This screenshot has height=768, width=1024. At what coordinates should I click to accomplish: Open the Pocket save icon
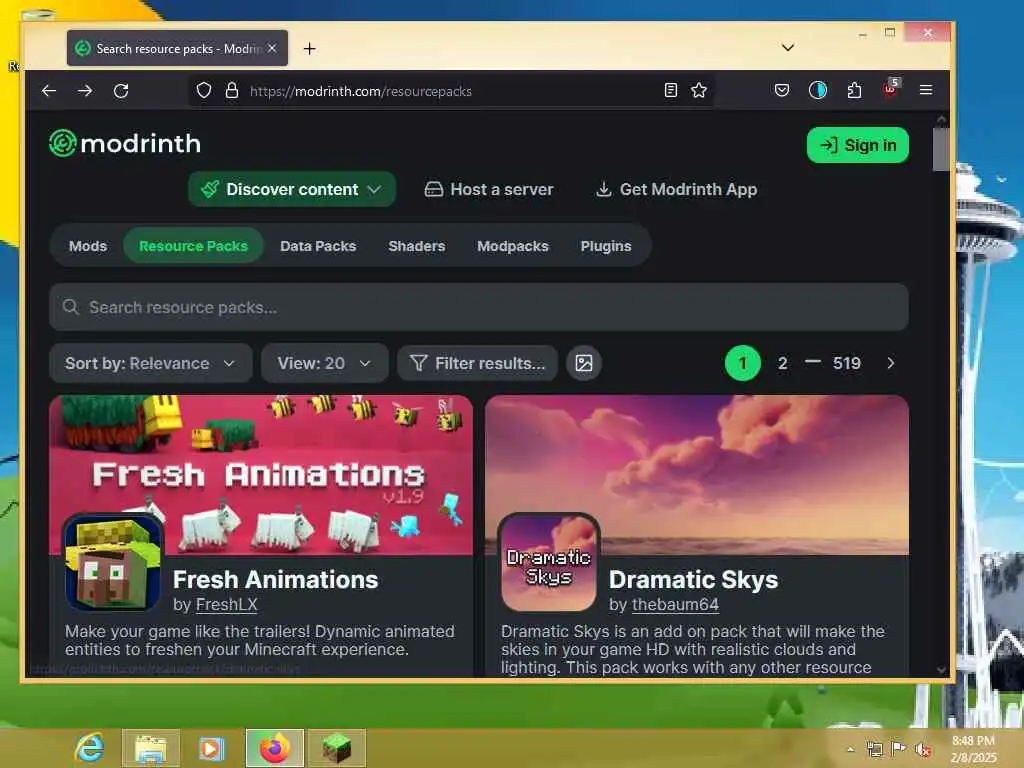pyautogui.click(x=782, y=90)
